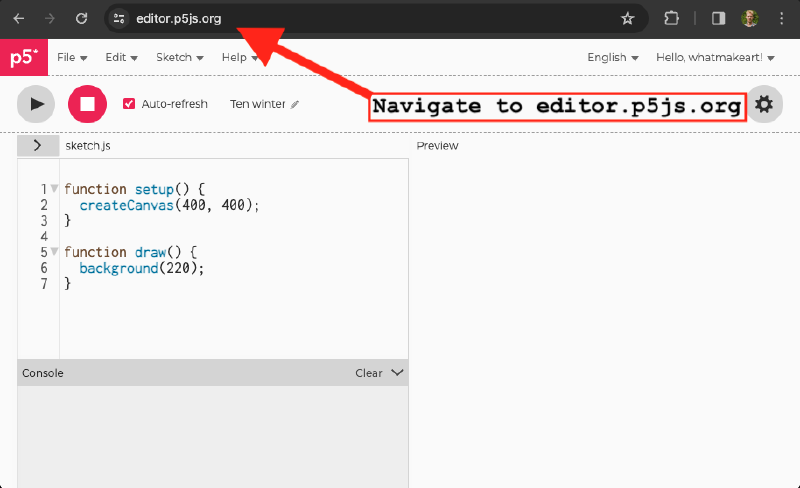Click the Ten winter sketch name
800x488 pixels.
tap(258, 104)
